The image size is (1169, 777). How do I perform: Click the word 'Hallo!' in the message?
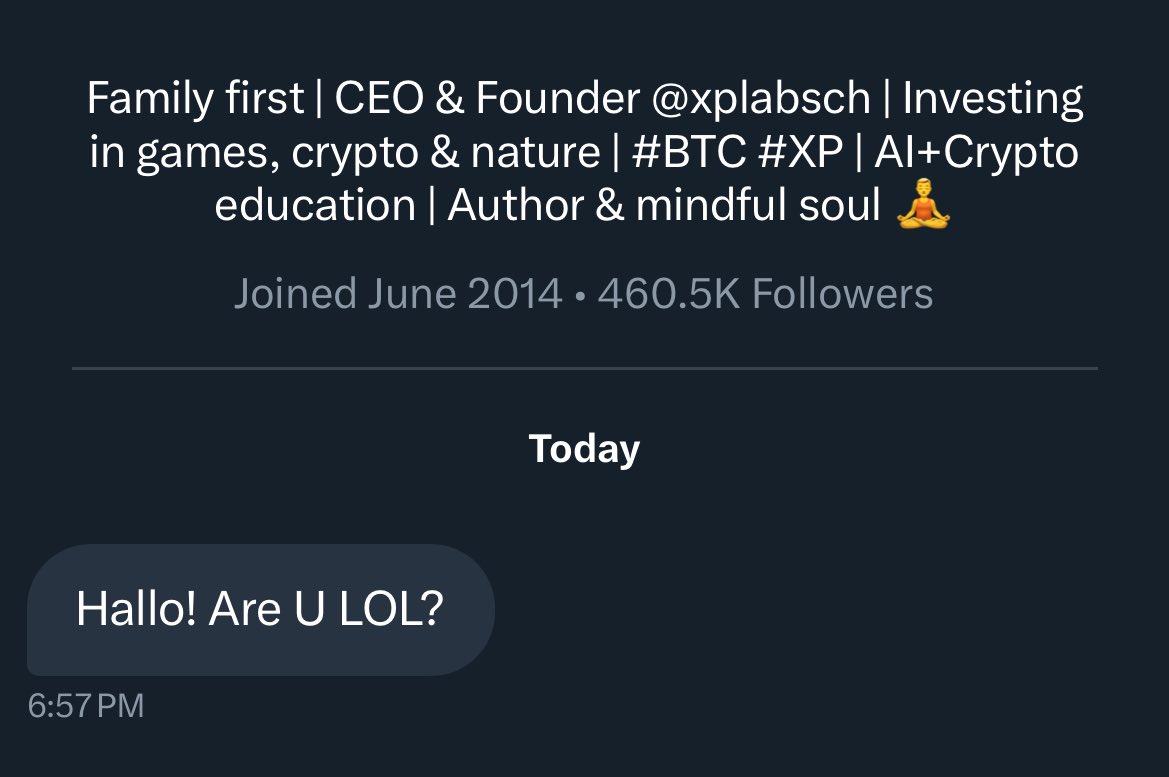[136, 608]
